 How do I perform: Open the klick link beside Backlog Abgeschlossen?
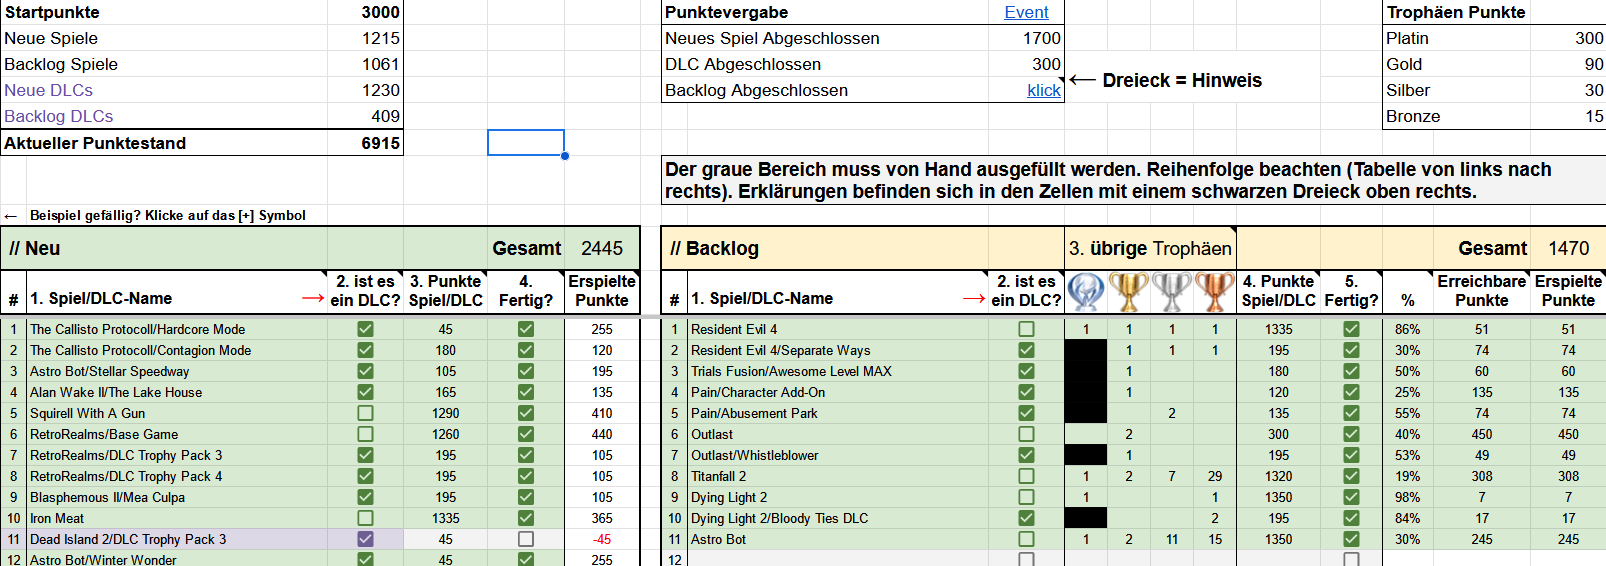(1043, 90)
